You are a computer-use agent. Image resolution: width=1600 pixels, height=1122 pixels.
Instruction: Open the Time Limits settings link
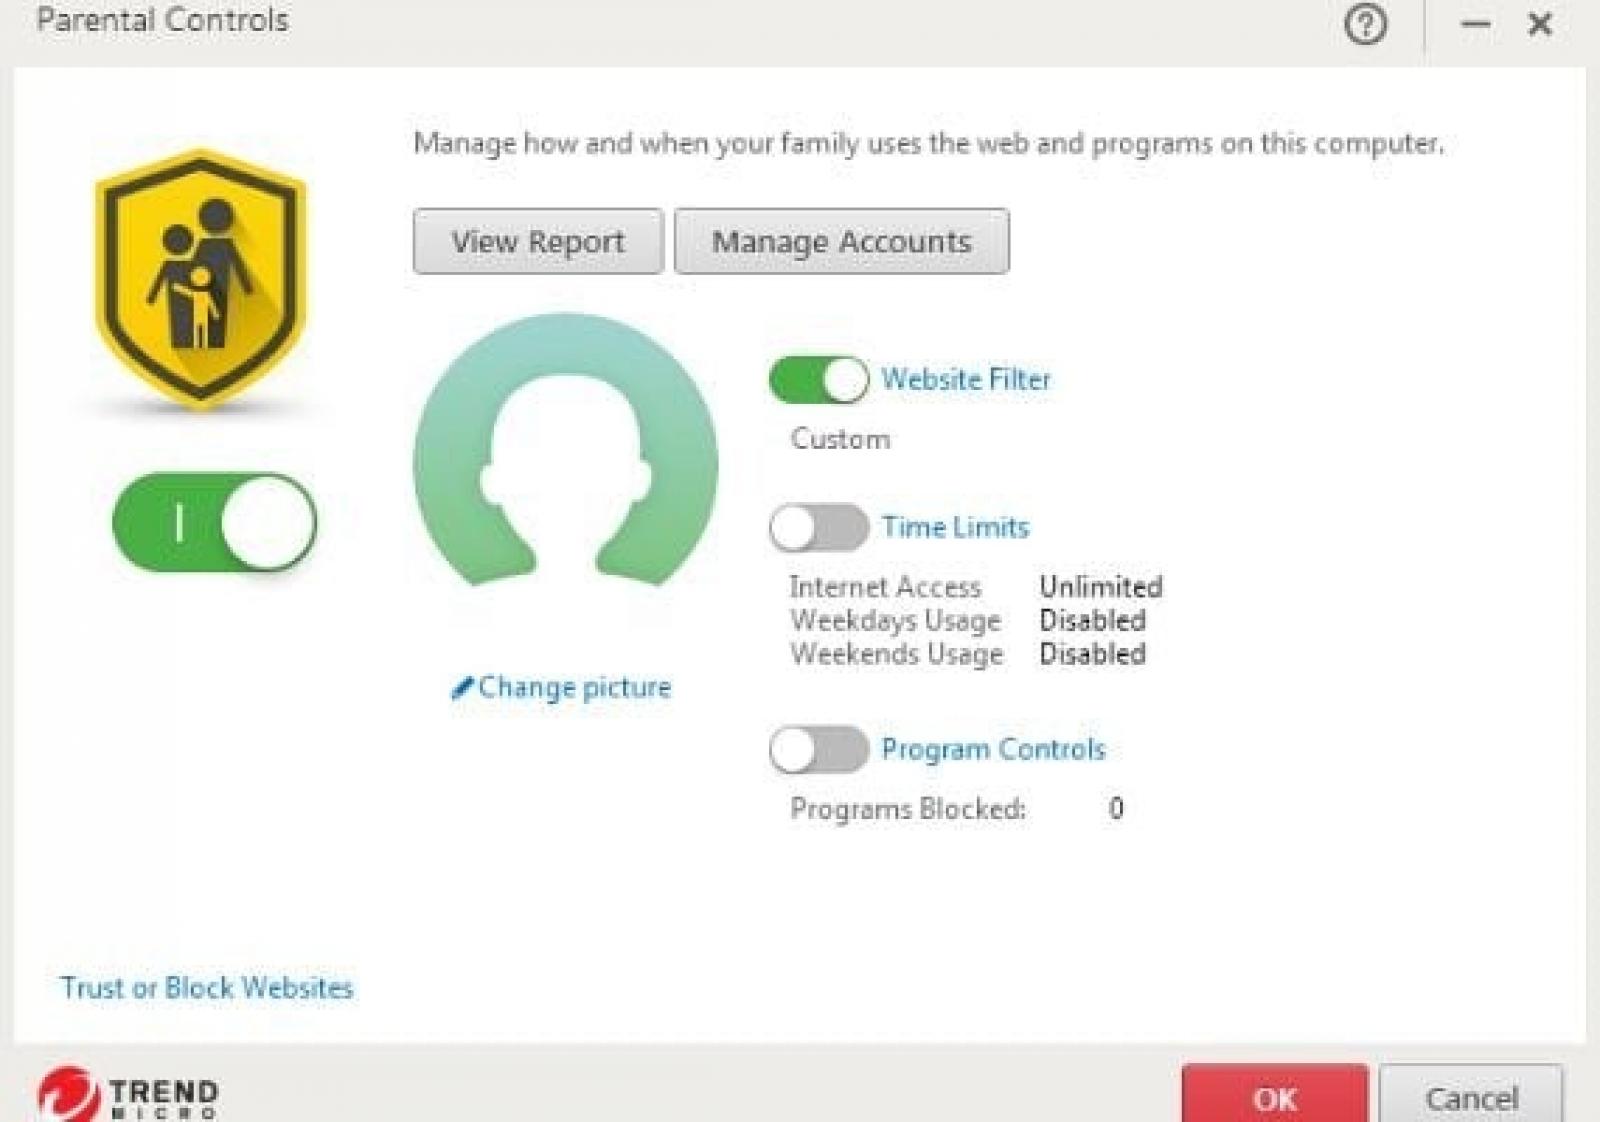click(955, 528)
